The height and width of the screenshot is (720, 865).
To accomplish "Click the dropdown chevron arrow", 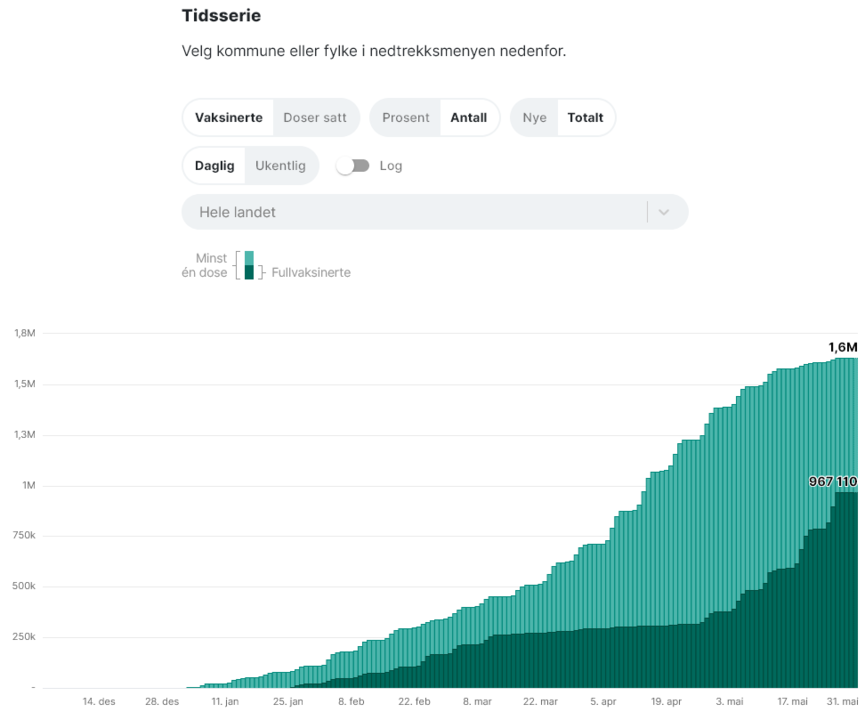I will tap(664, 212).
